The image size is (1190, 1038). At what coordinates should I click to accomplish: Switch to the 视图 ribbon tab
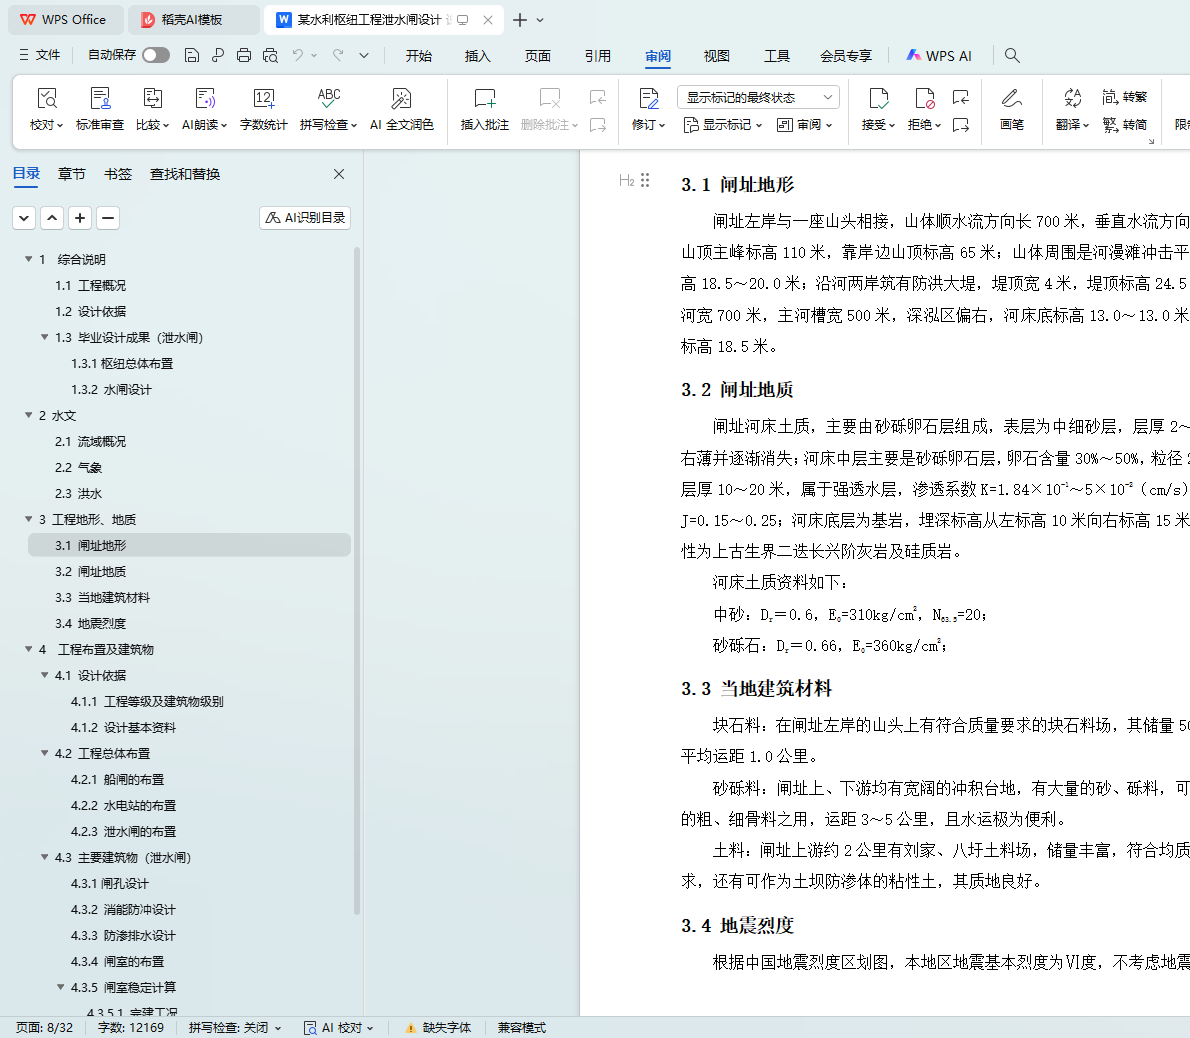point(717,56)
